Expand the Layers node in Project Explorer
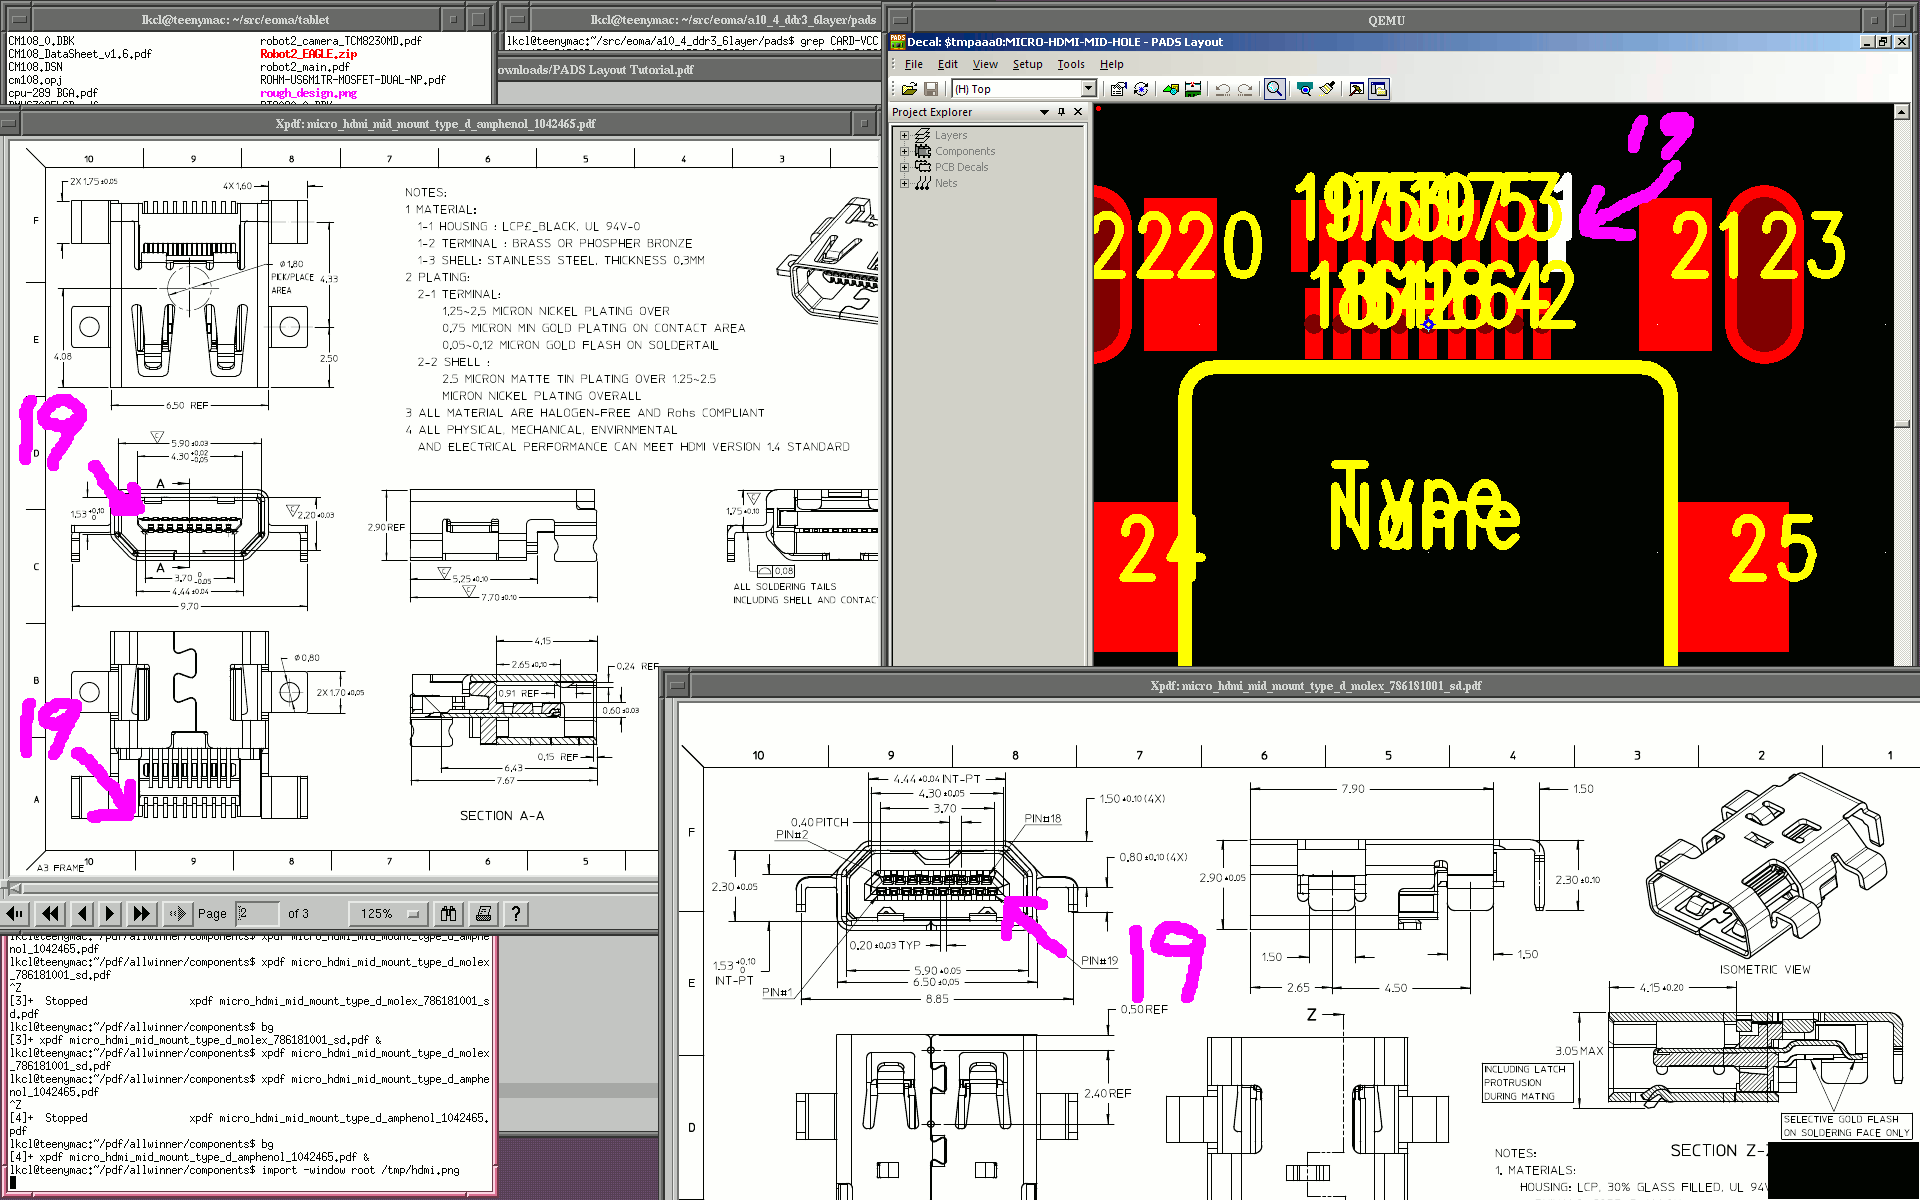Image resolution: width=1920 pixels, height=1200 pixels. [904, 135]
